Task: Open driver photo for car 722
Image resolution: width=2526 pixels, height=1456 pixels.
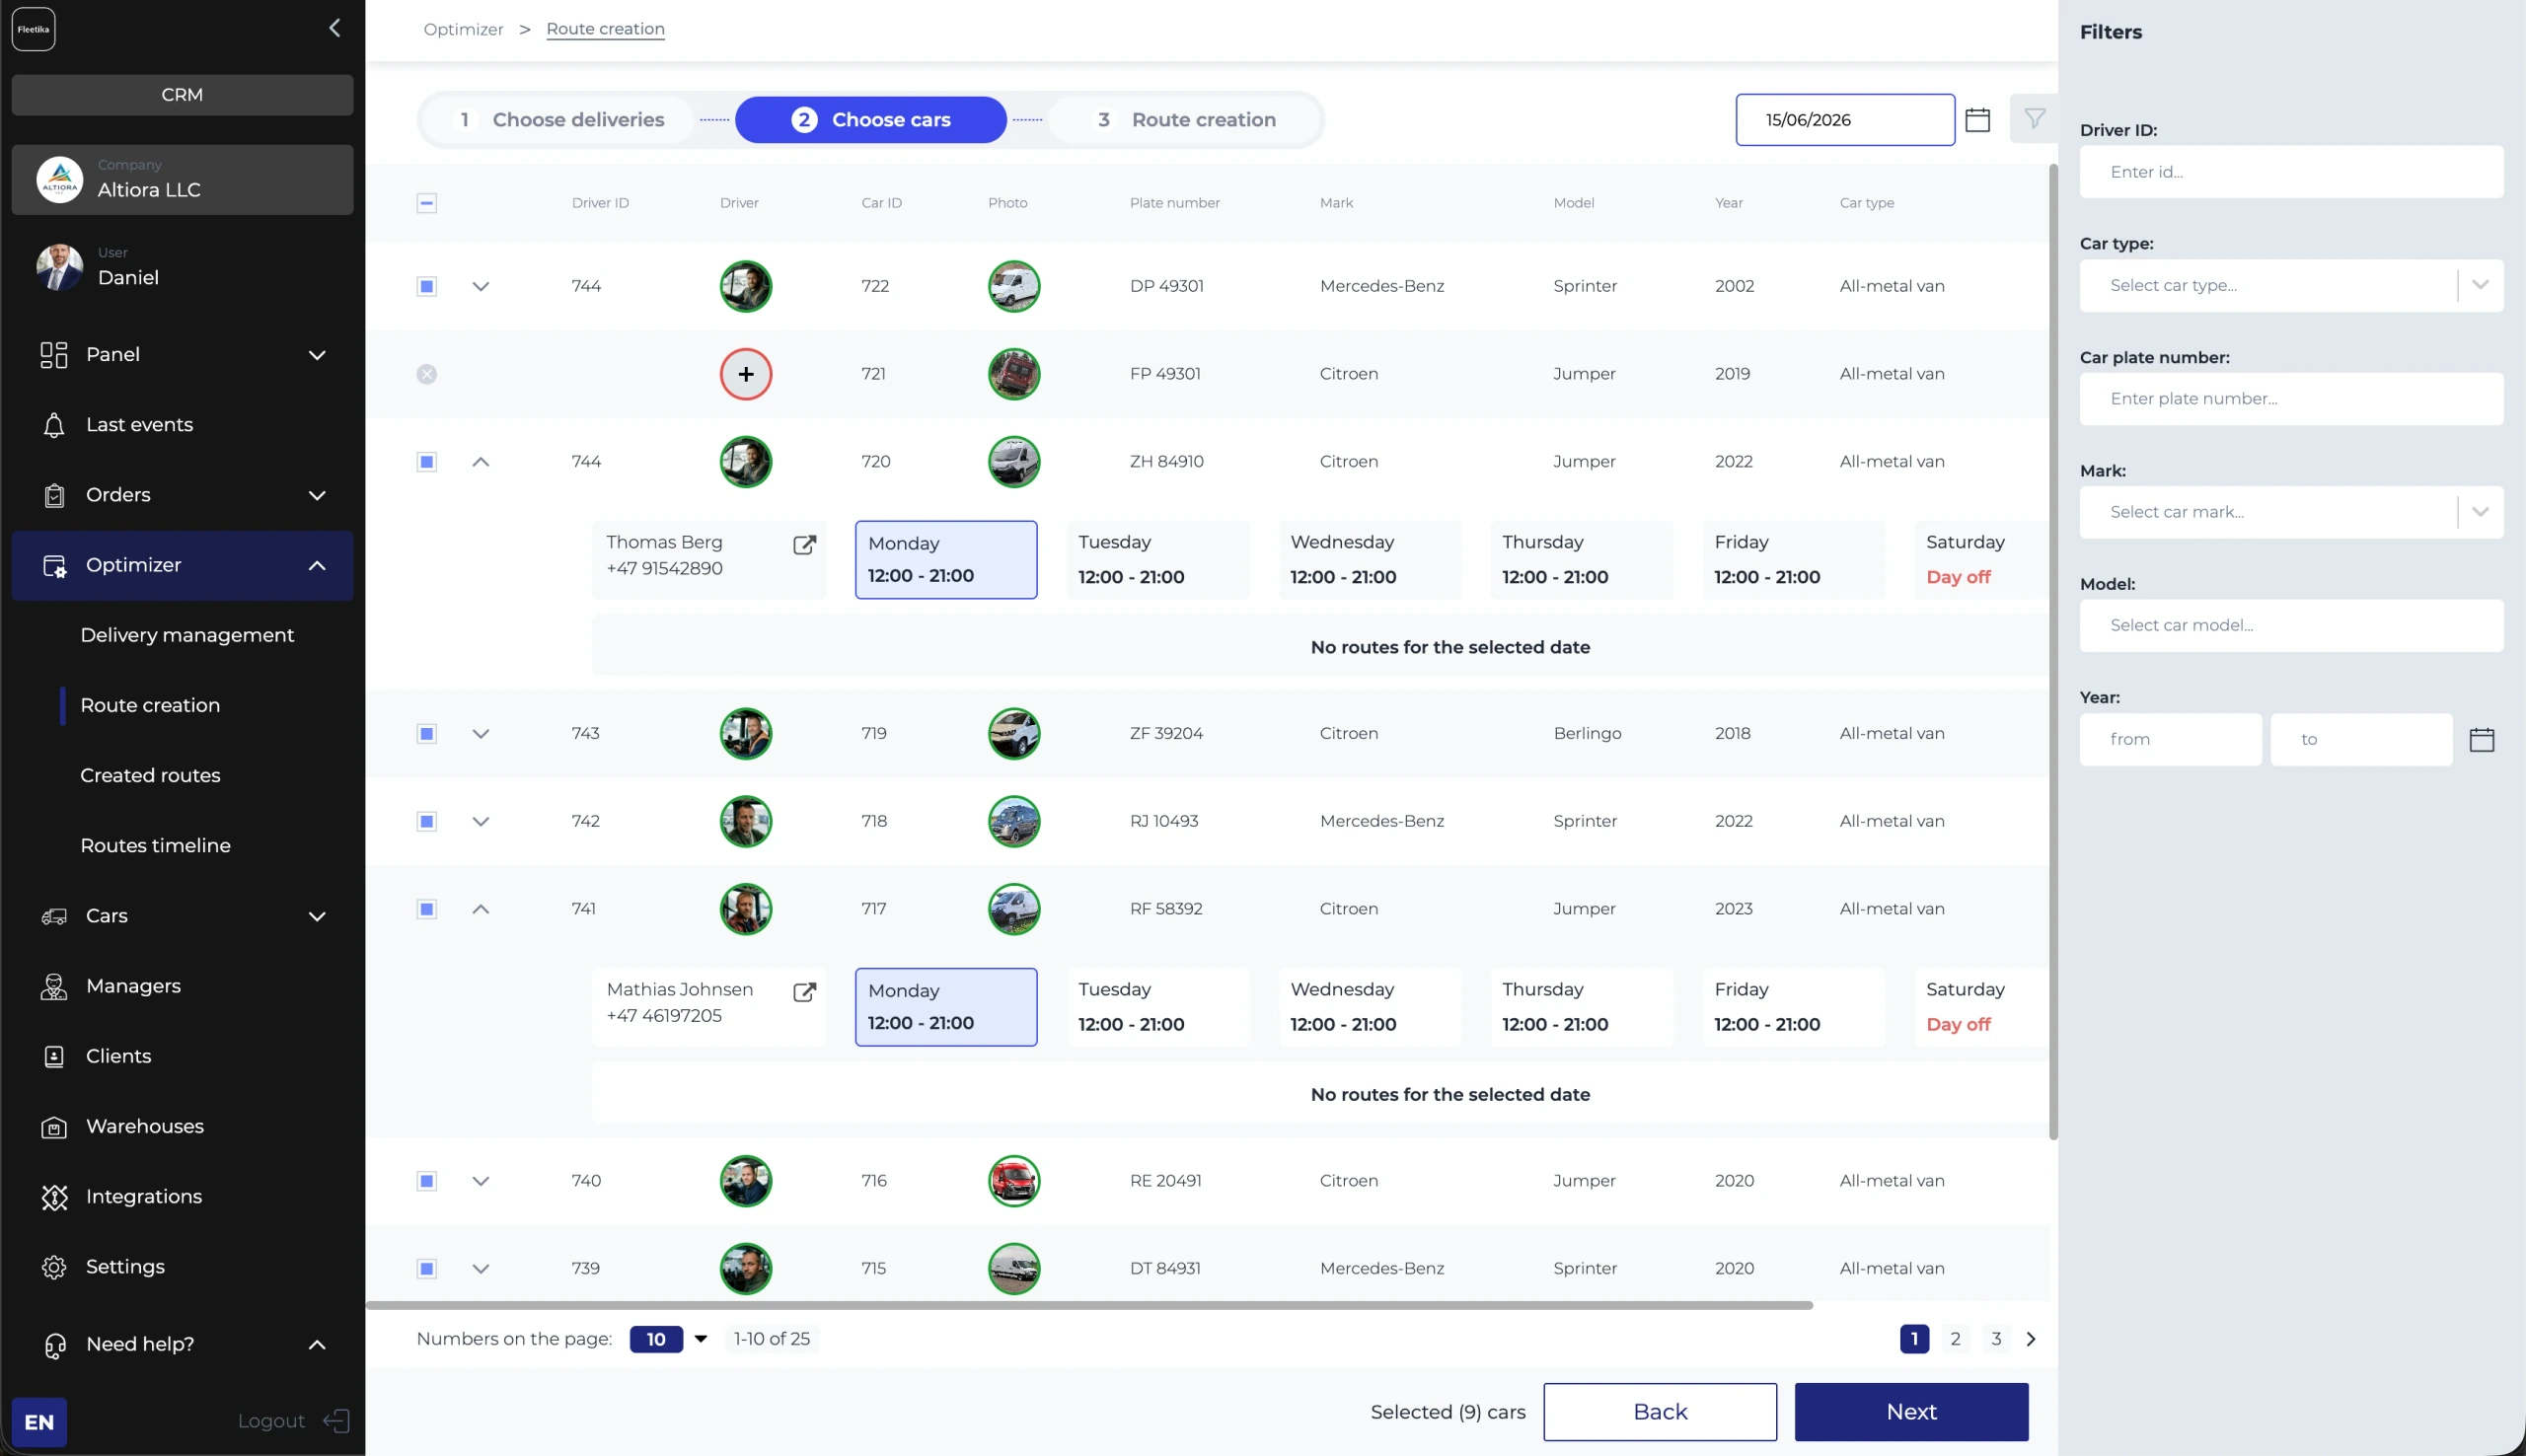Action: [745, 286]
